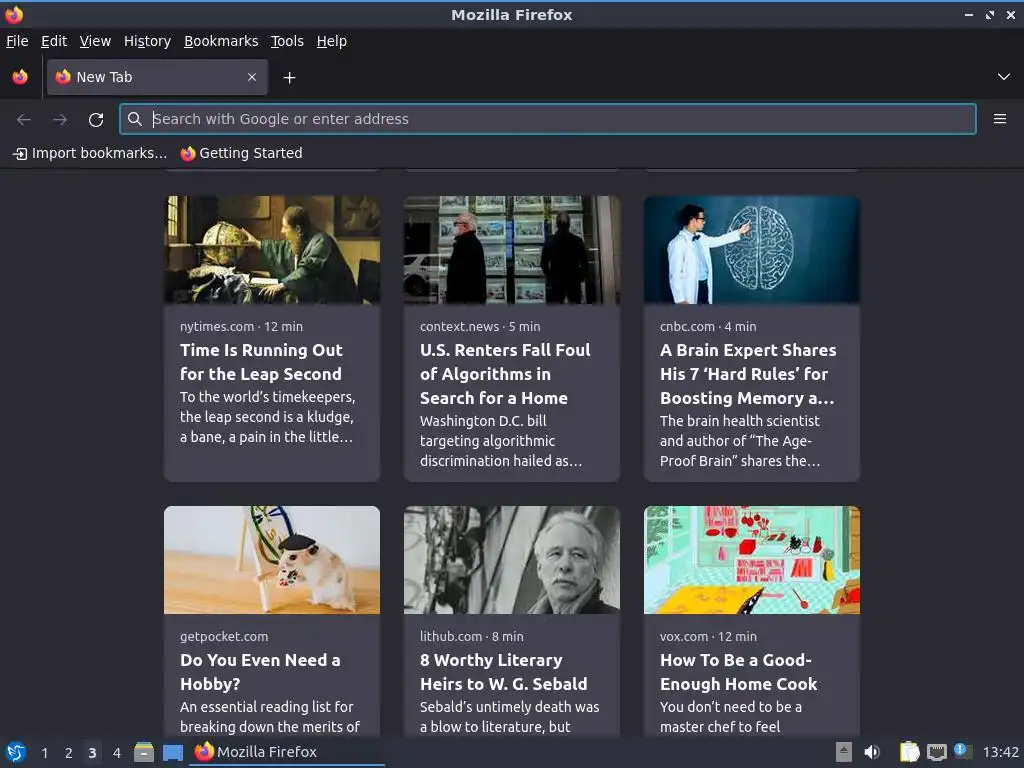Screen dimensions: 1024x768
Task: Read How To Be a Good-Enough Home Cook
Action: coord(739,672)
